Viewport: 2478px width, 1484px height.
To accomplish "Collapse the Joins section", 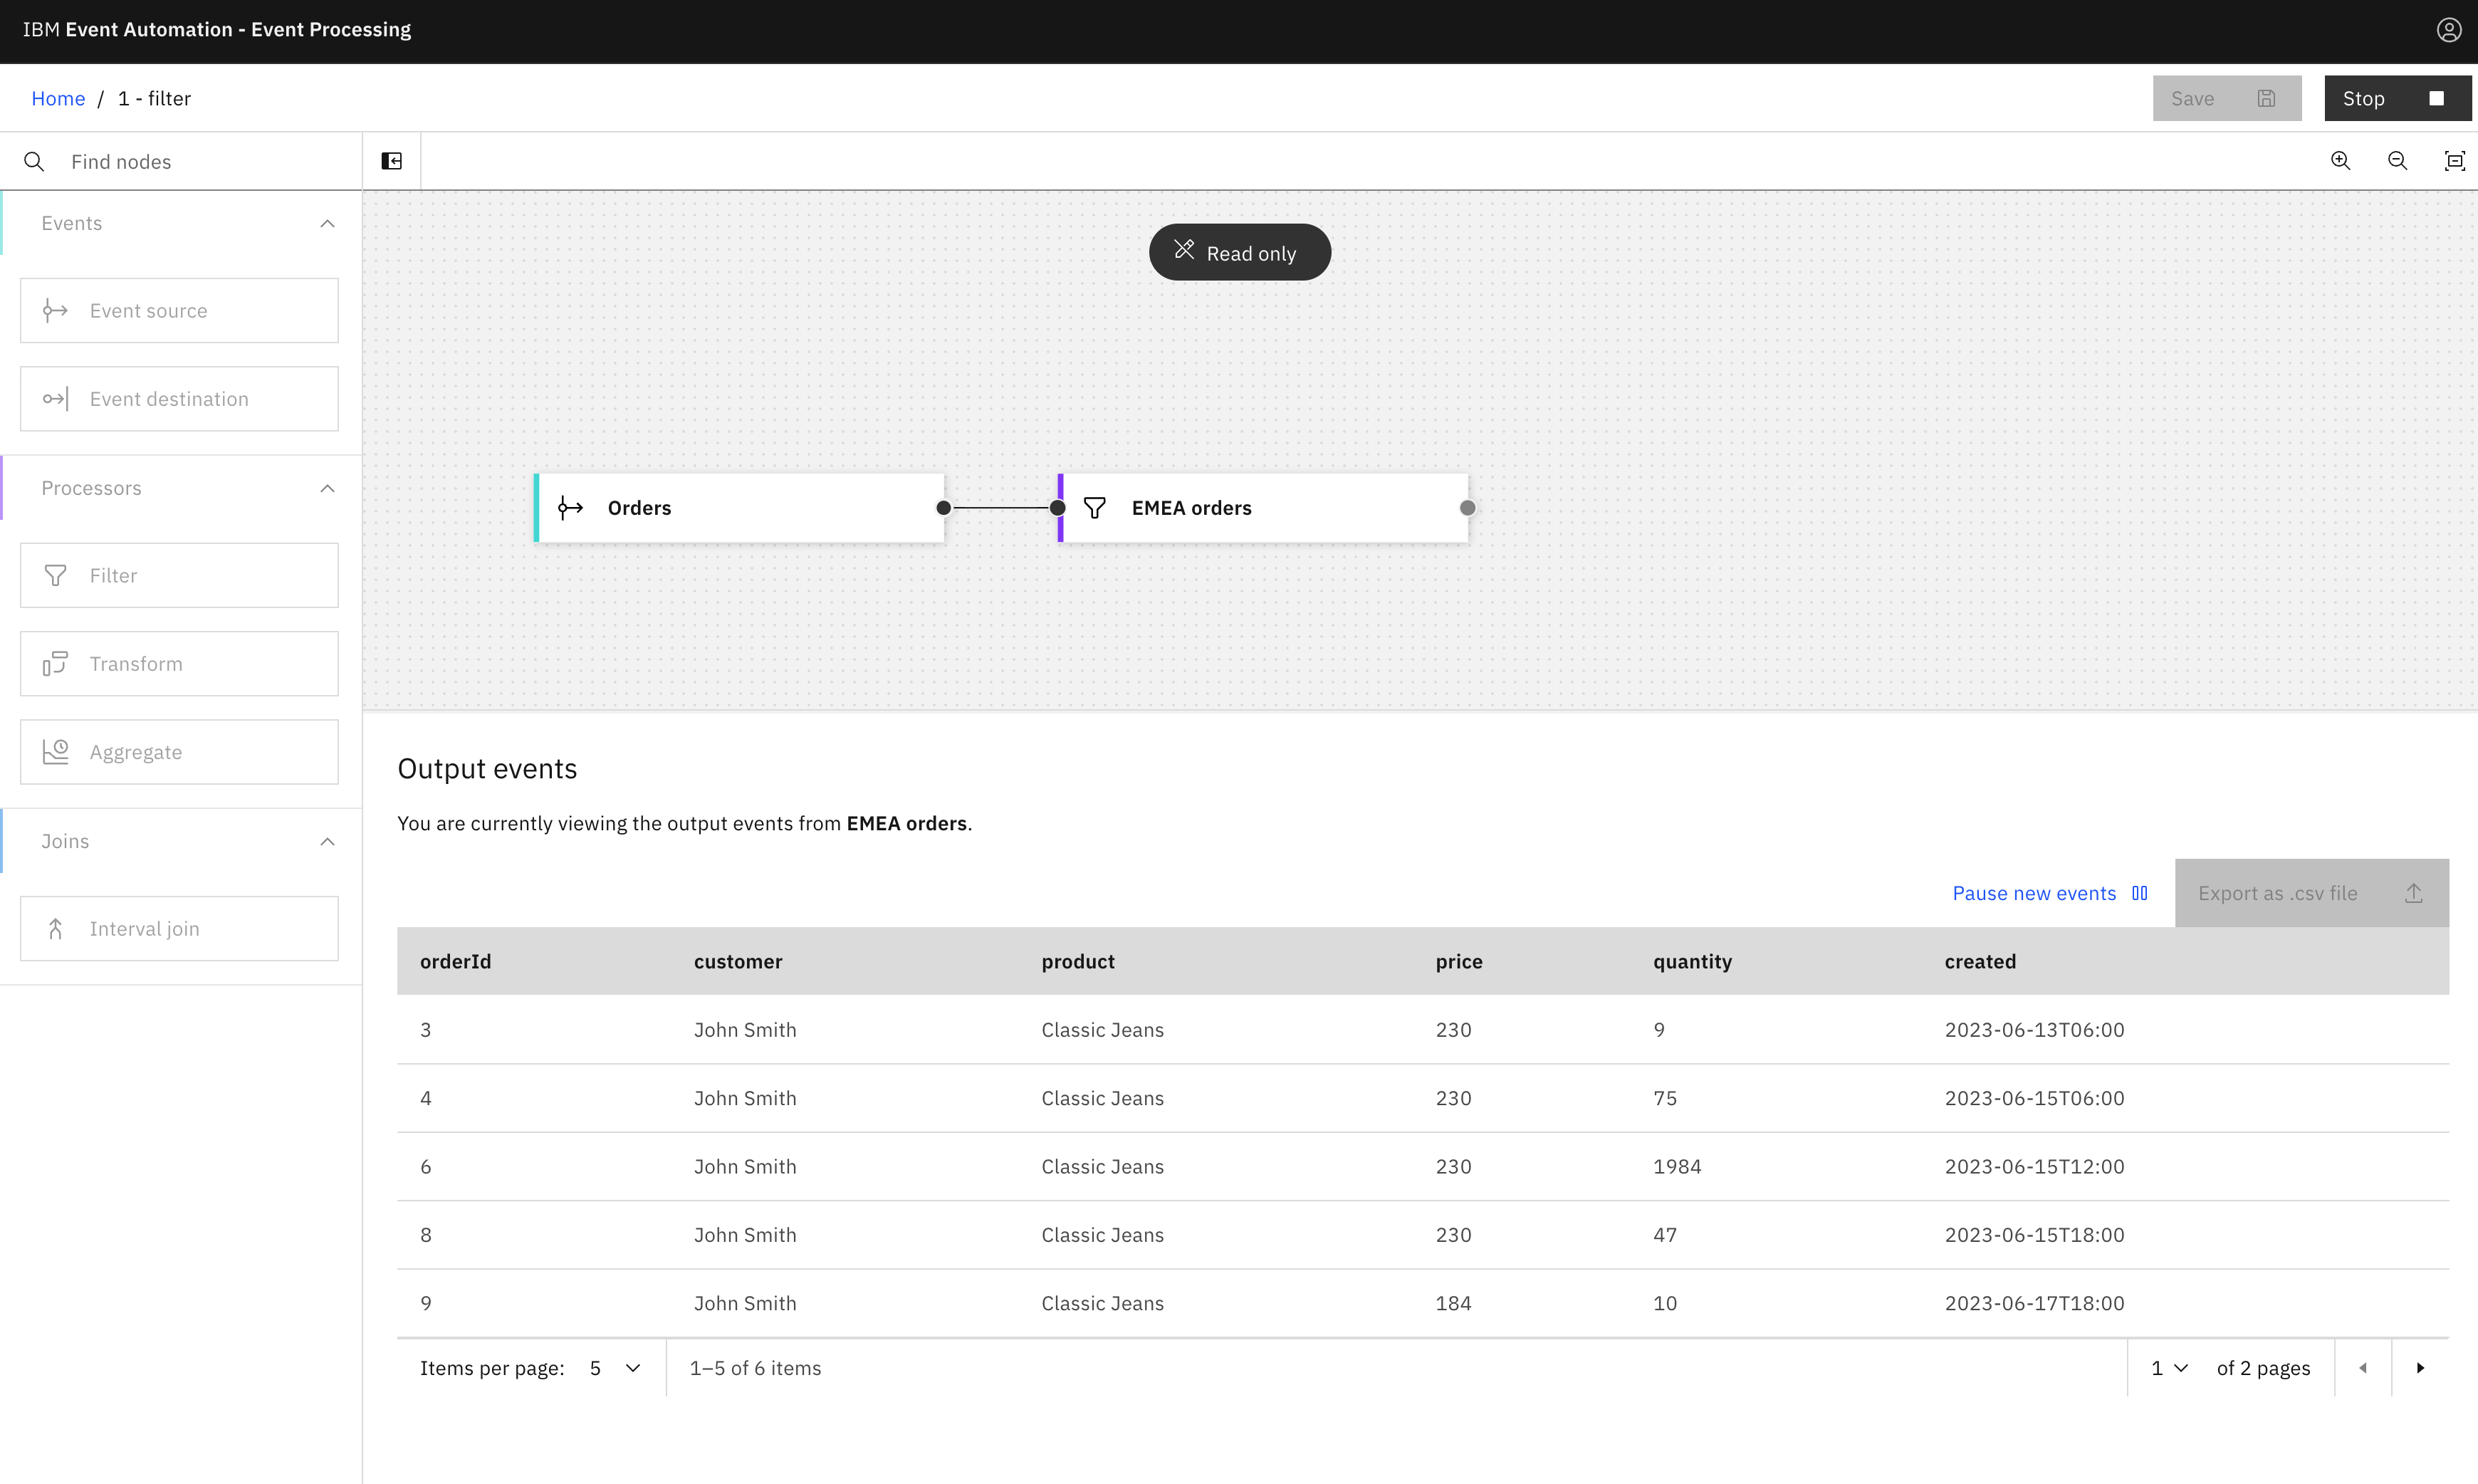I will point(327,841).
